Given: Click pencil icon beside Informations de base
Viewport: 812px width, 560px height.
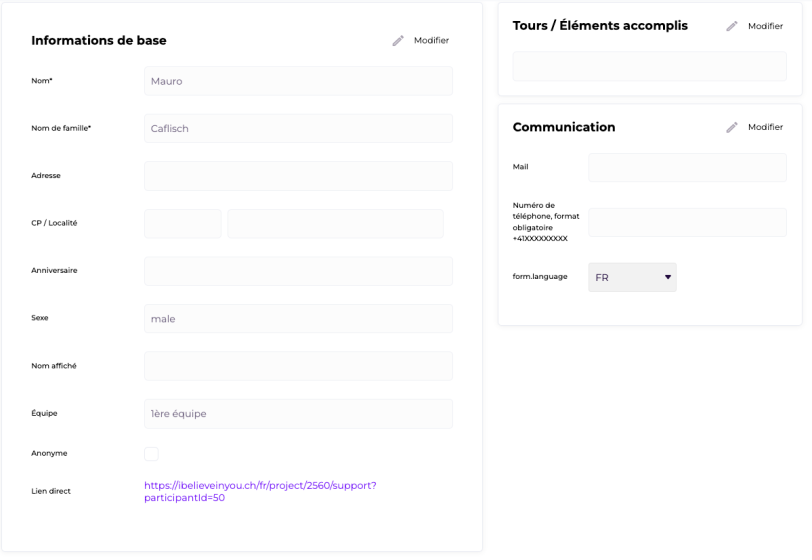Looking at the screenshot, I should [x=398, y=40].
